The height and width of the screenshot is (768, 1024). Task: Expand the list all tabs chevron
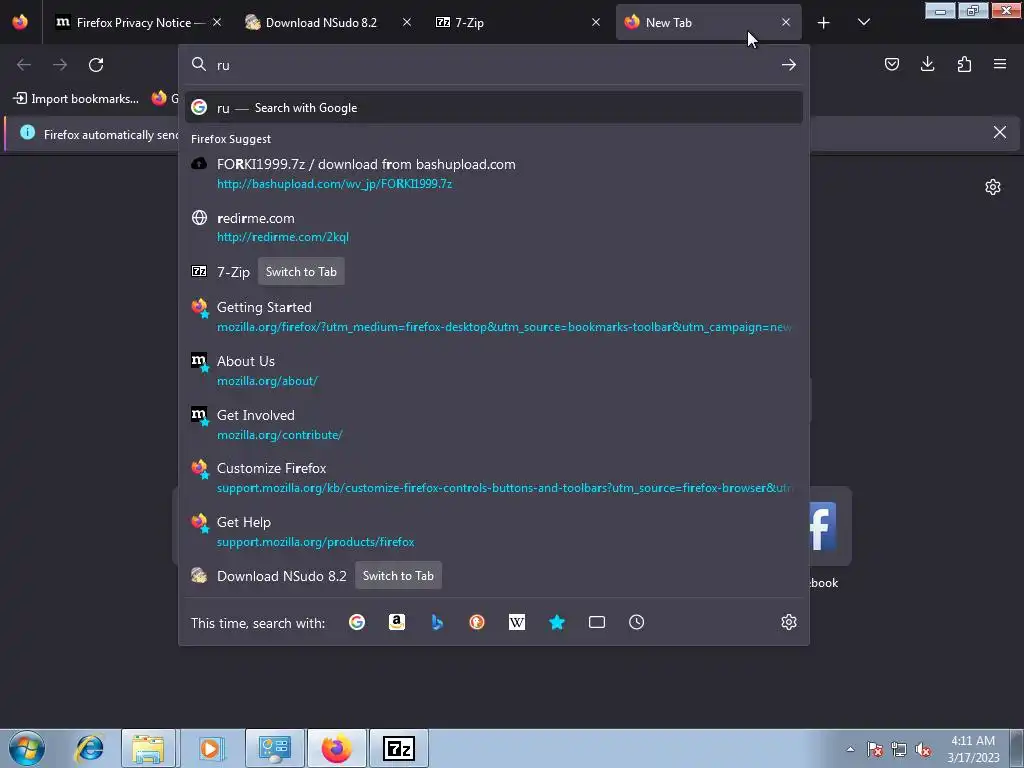pos(863,23)
